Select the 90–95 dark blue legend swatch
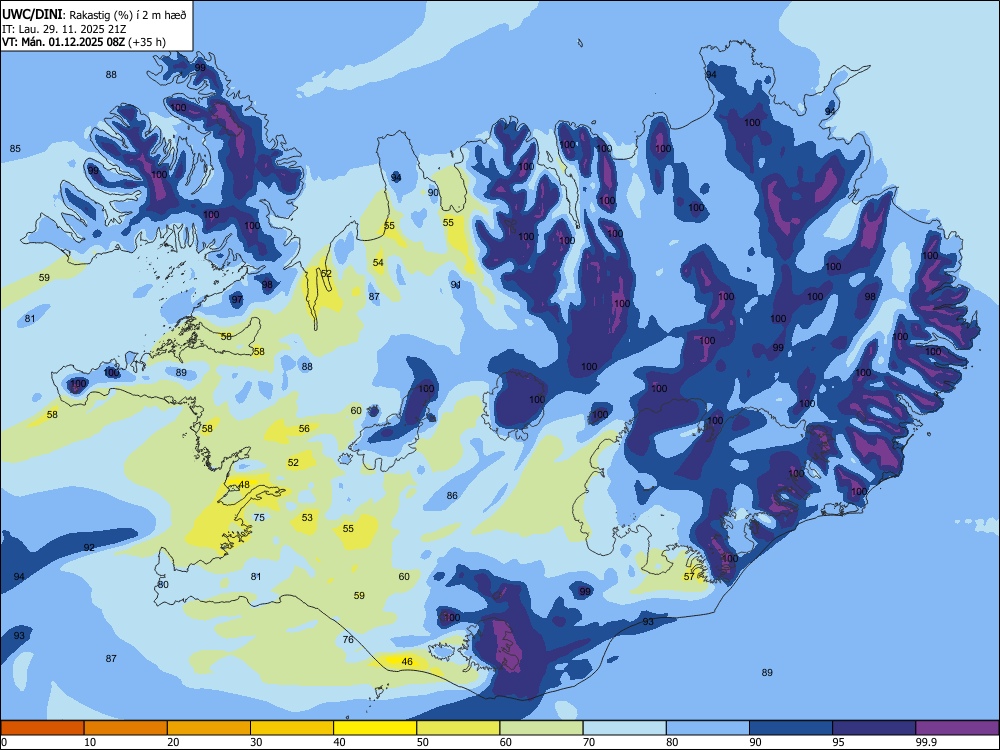The height and width of the screenshot is (750, 1000). 791,728
